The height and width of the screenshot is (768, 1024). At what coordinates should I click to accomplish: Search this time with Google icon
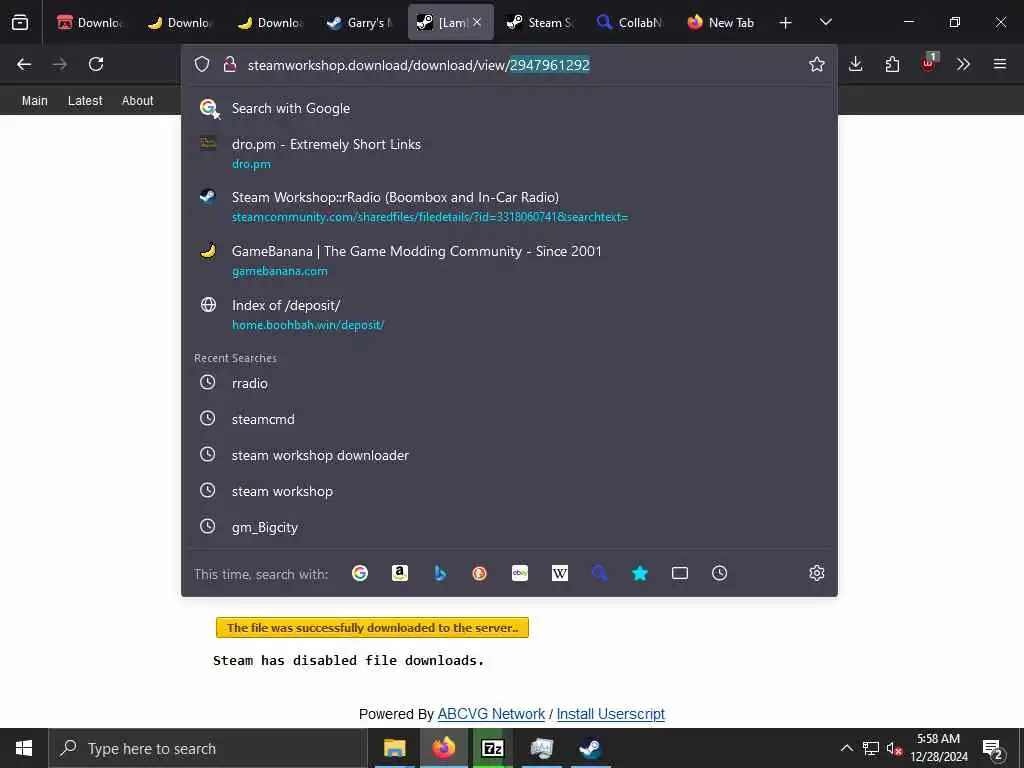(x=360, y=573)
